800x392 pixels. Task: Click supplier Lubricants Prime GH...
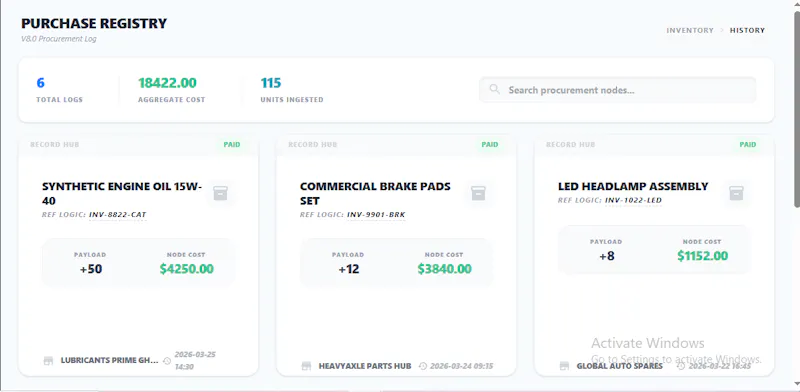110,360
